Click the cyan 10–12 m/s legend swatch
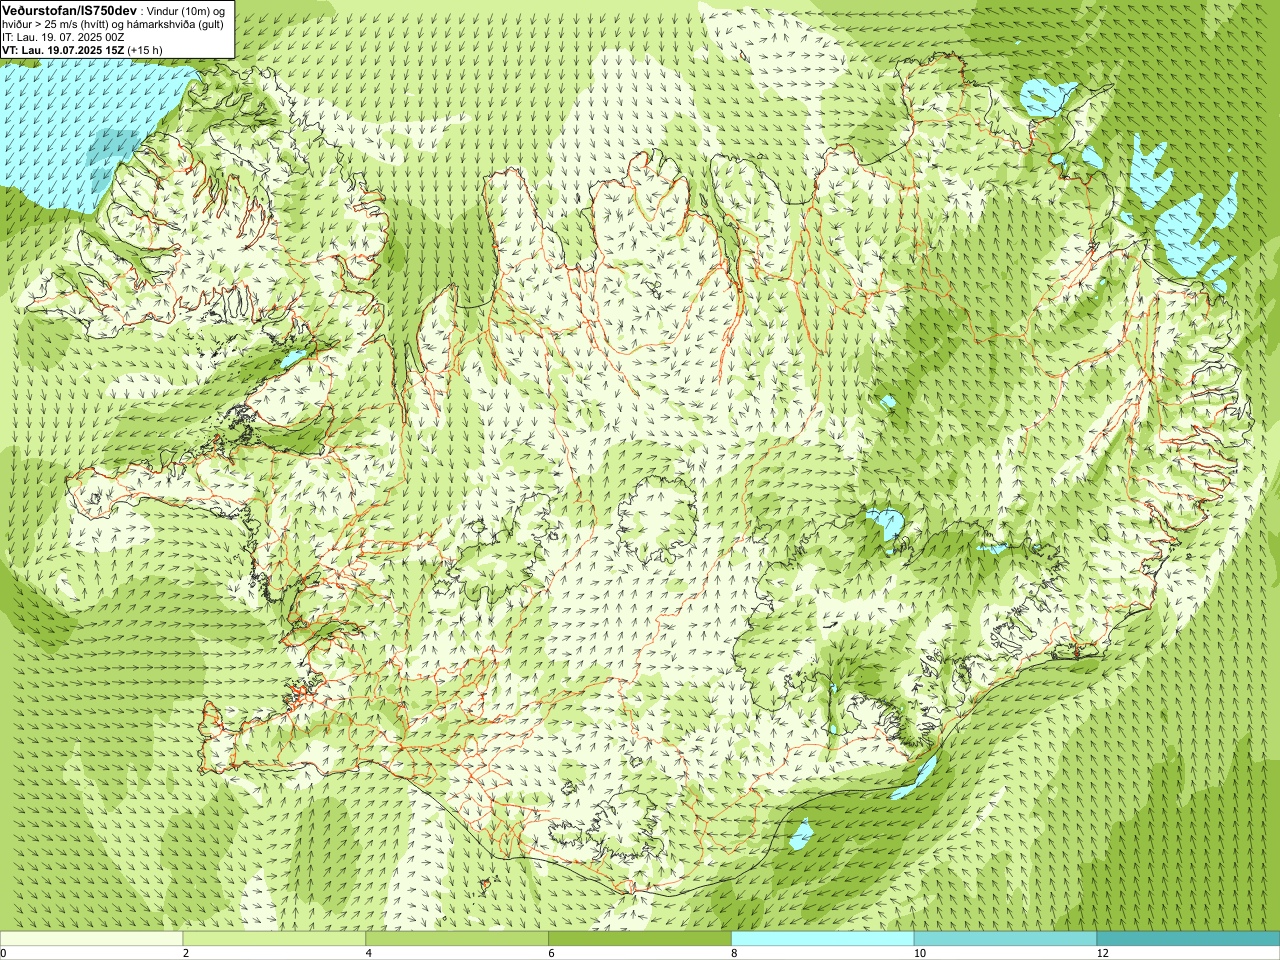The image size is (1280, 960). click(x=1005, y=939)
